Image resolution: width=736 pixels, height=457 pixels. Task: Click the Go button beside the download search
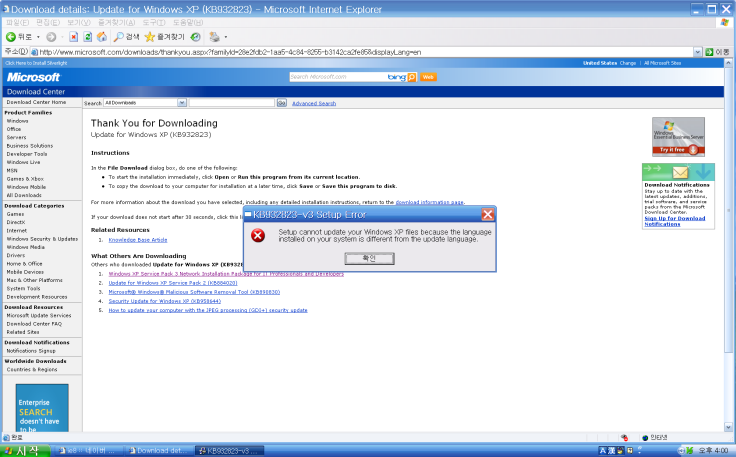[x=282, y=103]
